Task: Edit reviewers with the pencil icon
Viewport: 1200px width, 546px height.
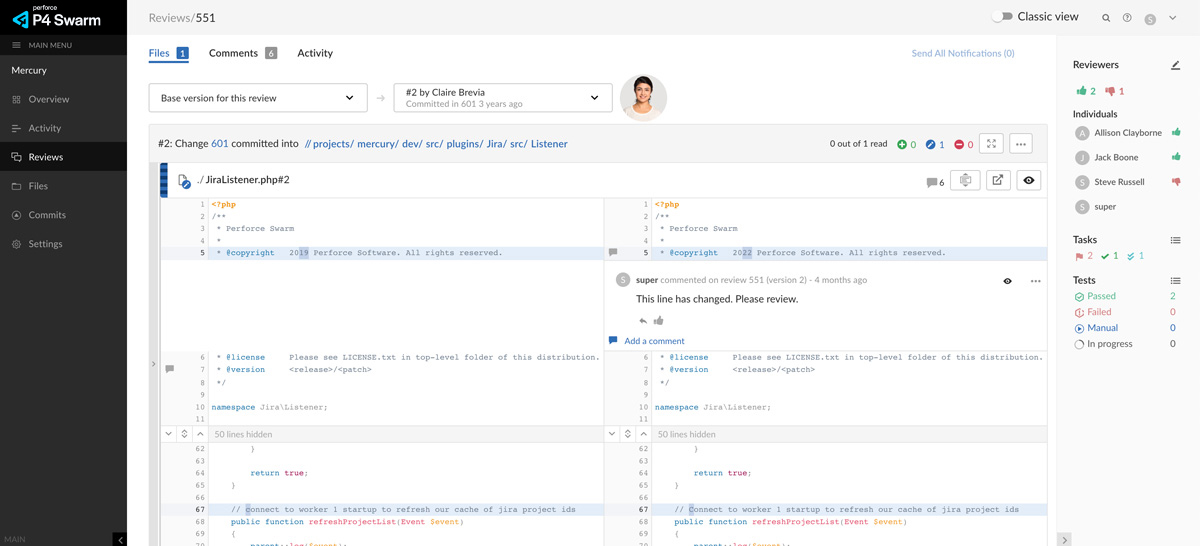Action: 1175,65
